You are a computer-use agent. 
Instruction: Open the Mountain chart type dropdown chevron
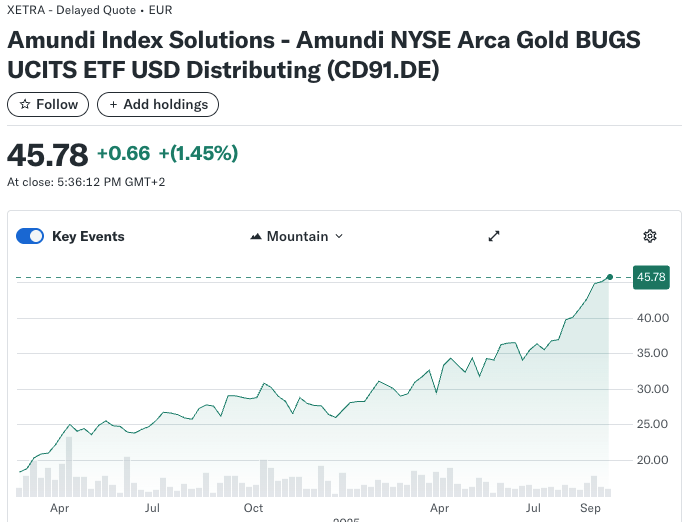[x=339, y=237]
